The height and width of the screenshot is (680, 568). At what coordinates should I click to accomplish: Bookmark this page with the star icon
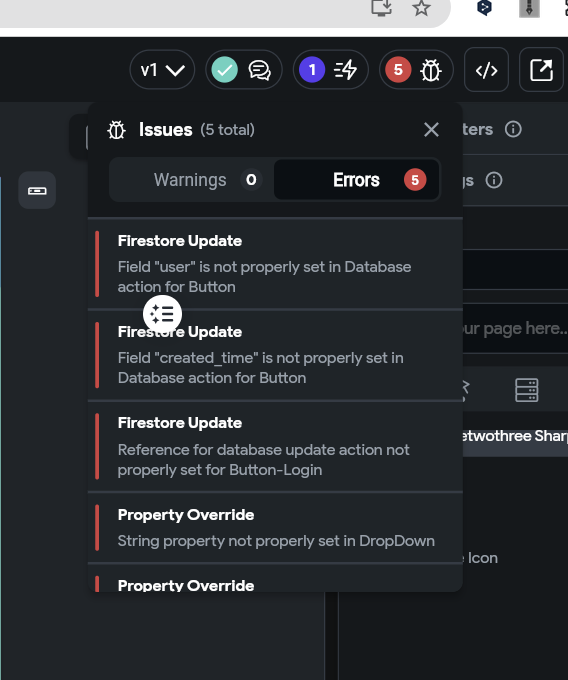(x=421, y=8)
